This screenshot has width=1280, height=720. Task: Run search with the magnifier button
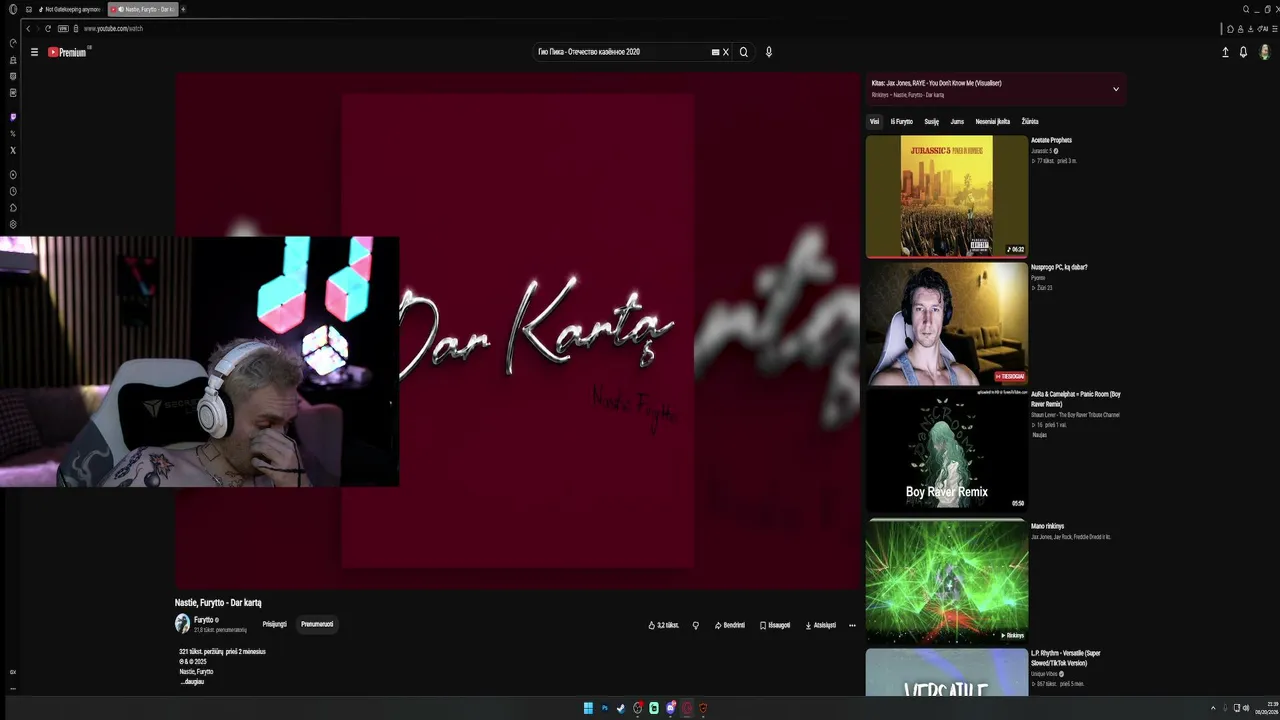[x=743, y=52]
